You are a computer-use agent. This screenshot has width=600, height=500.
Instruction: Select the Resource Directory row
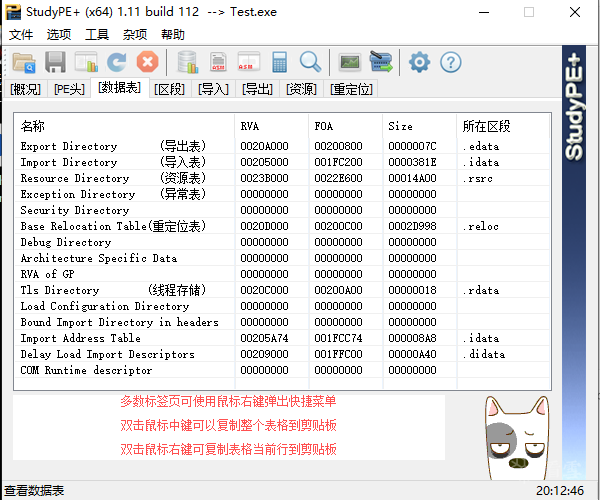[x=282, y=178]
